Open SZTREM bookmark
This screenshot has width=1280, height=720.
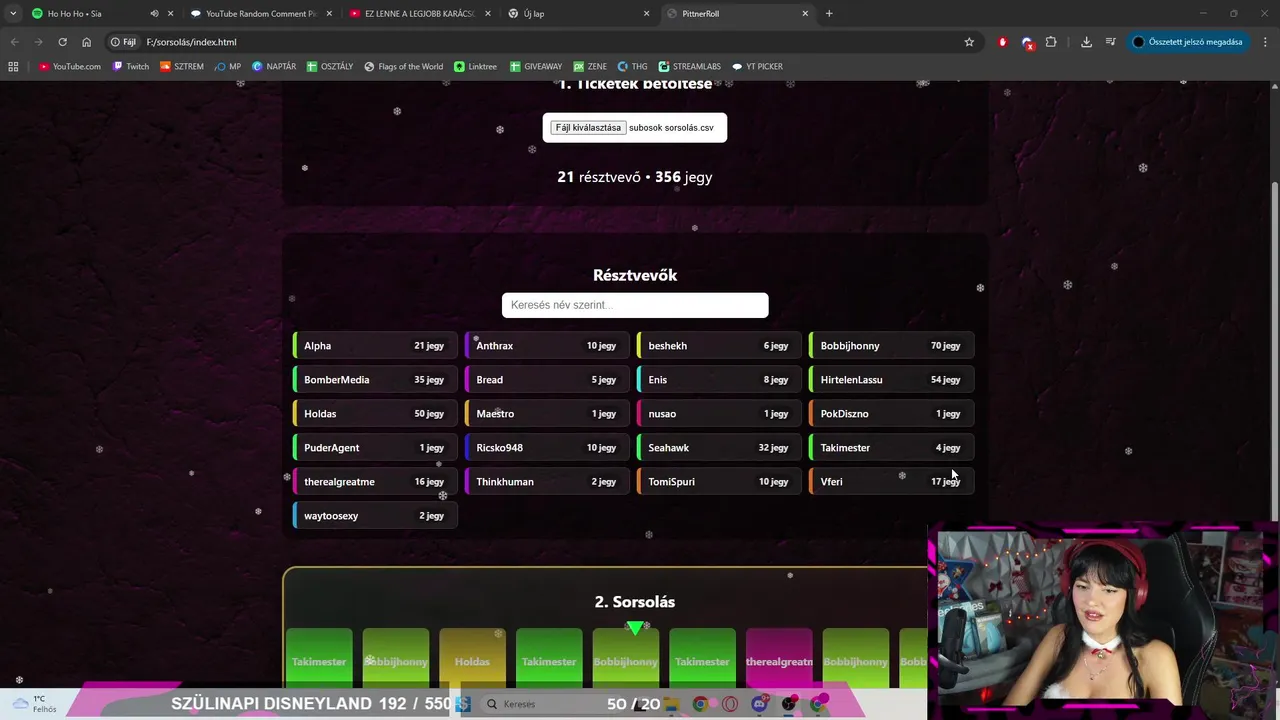tap(182, 66)
